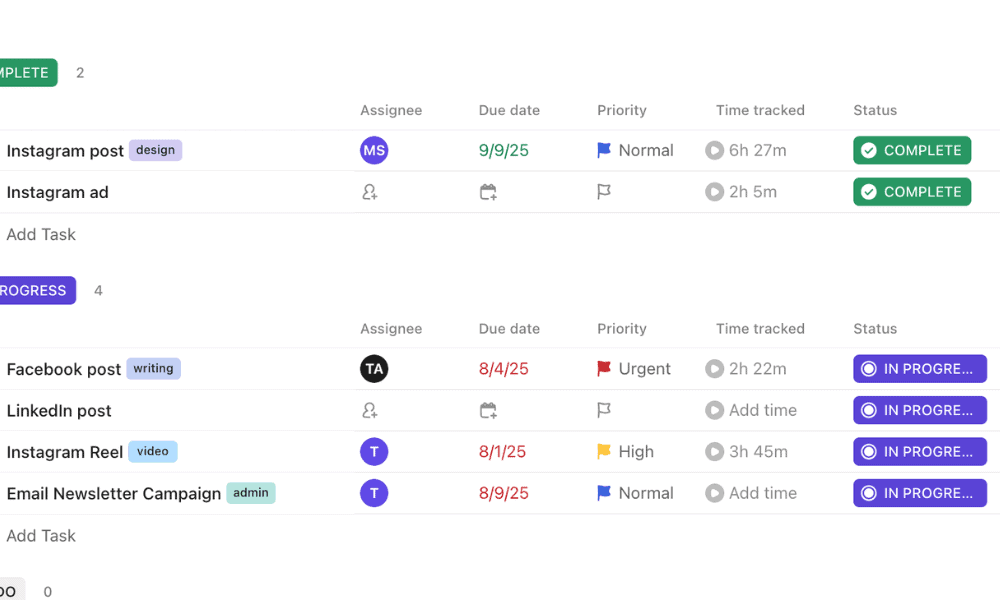This screenshot has height=600, width=1000.
Task: Set priority flag for Instagram ad
Action: point(604,192)
